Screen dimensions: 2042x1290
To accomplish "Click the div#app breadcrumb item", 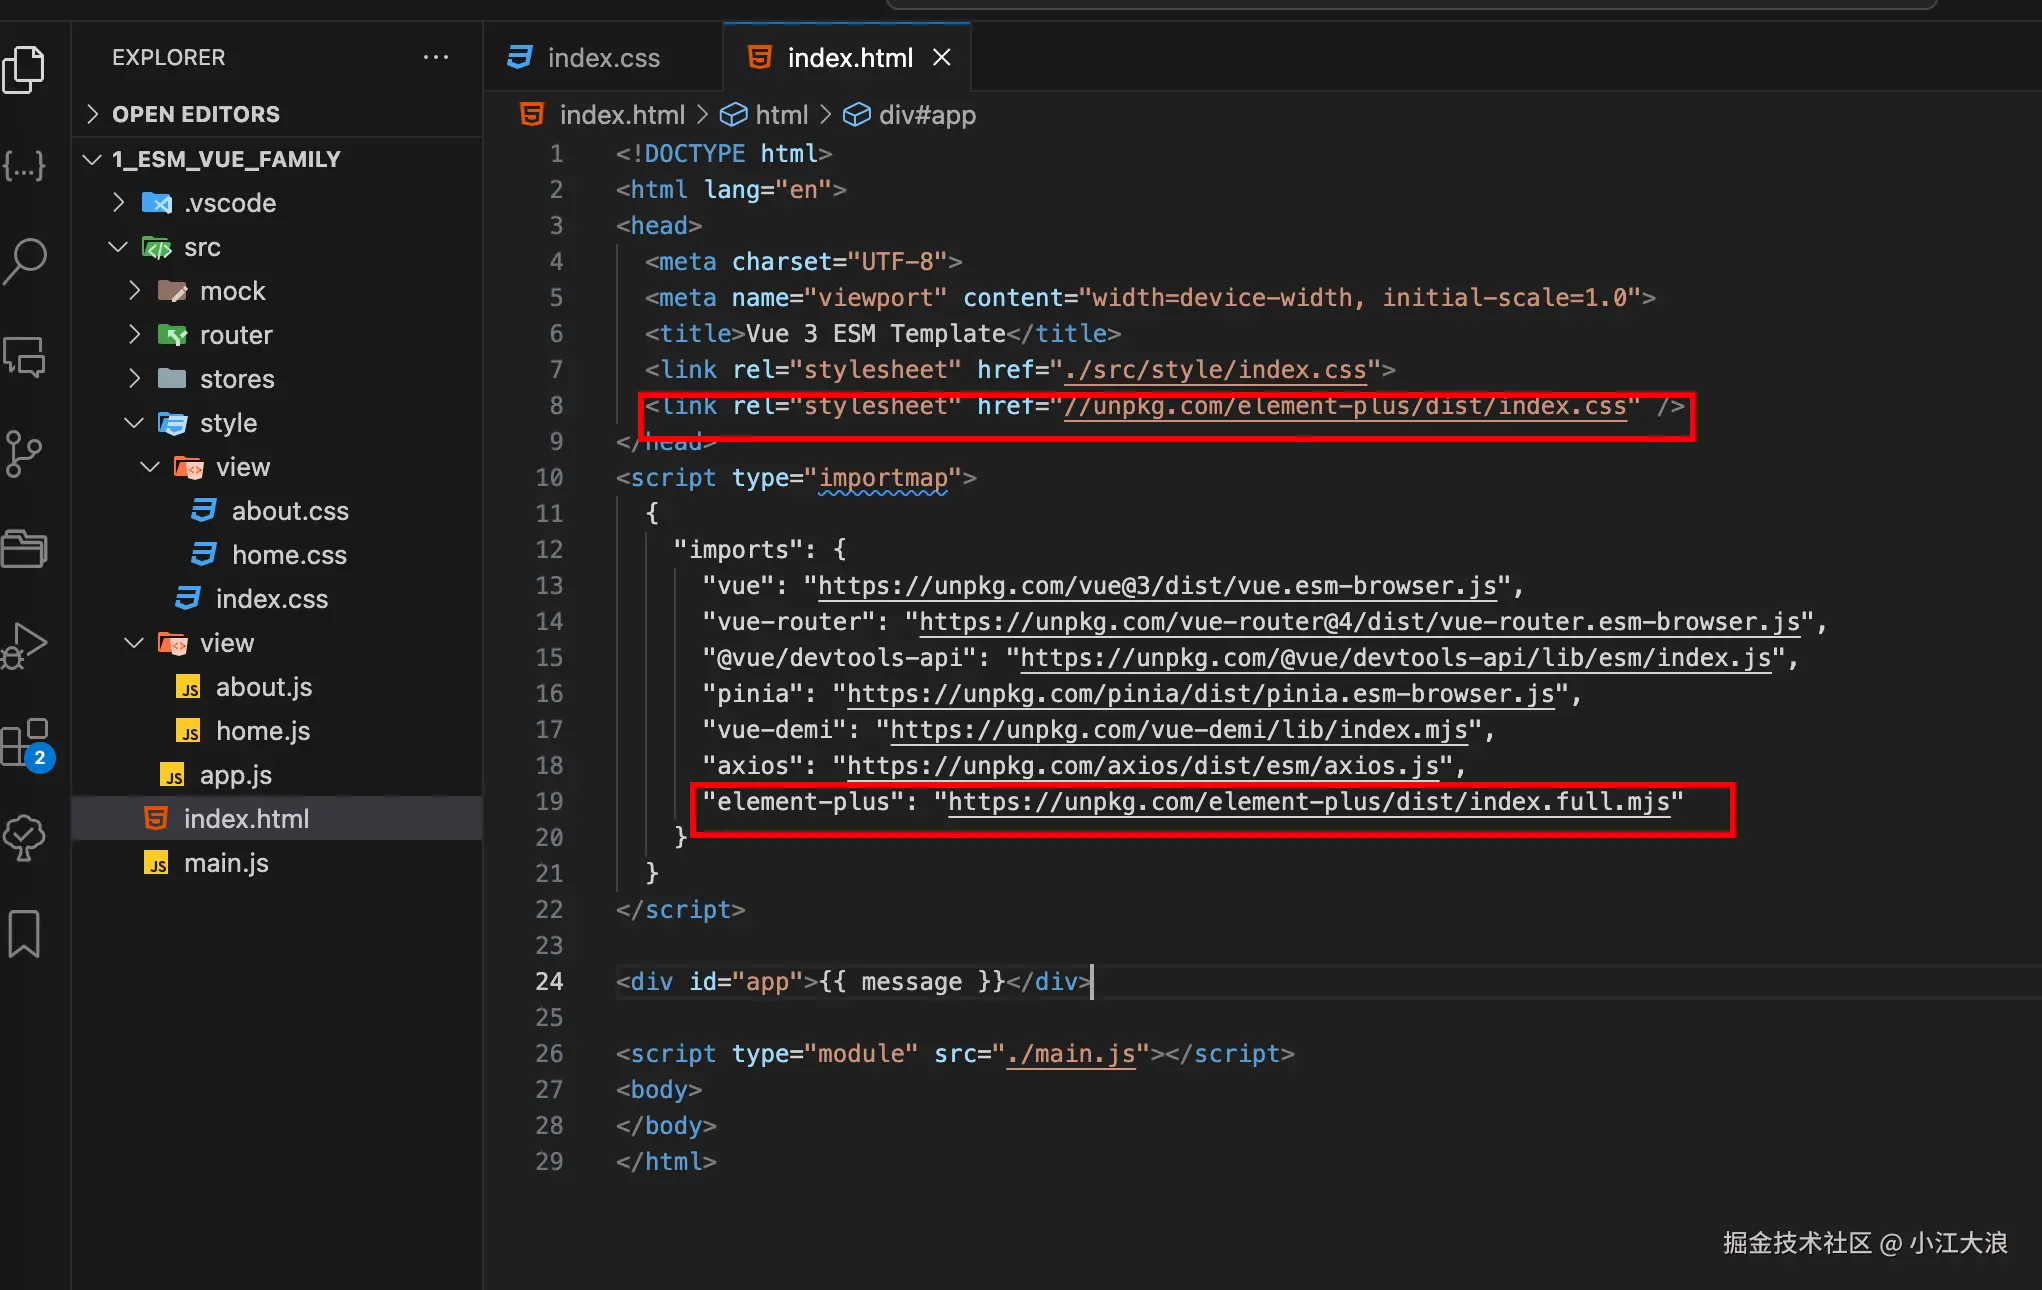I will (926, 115).
